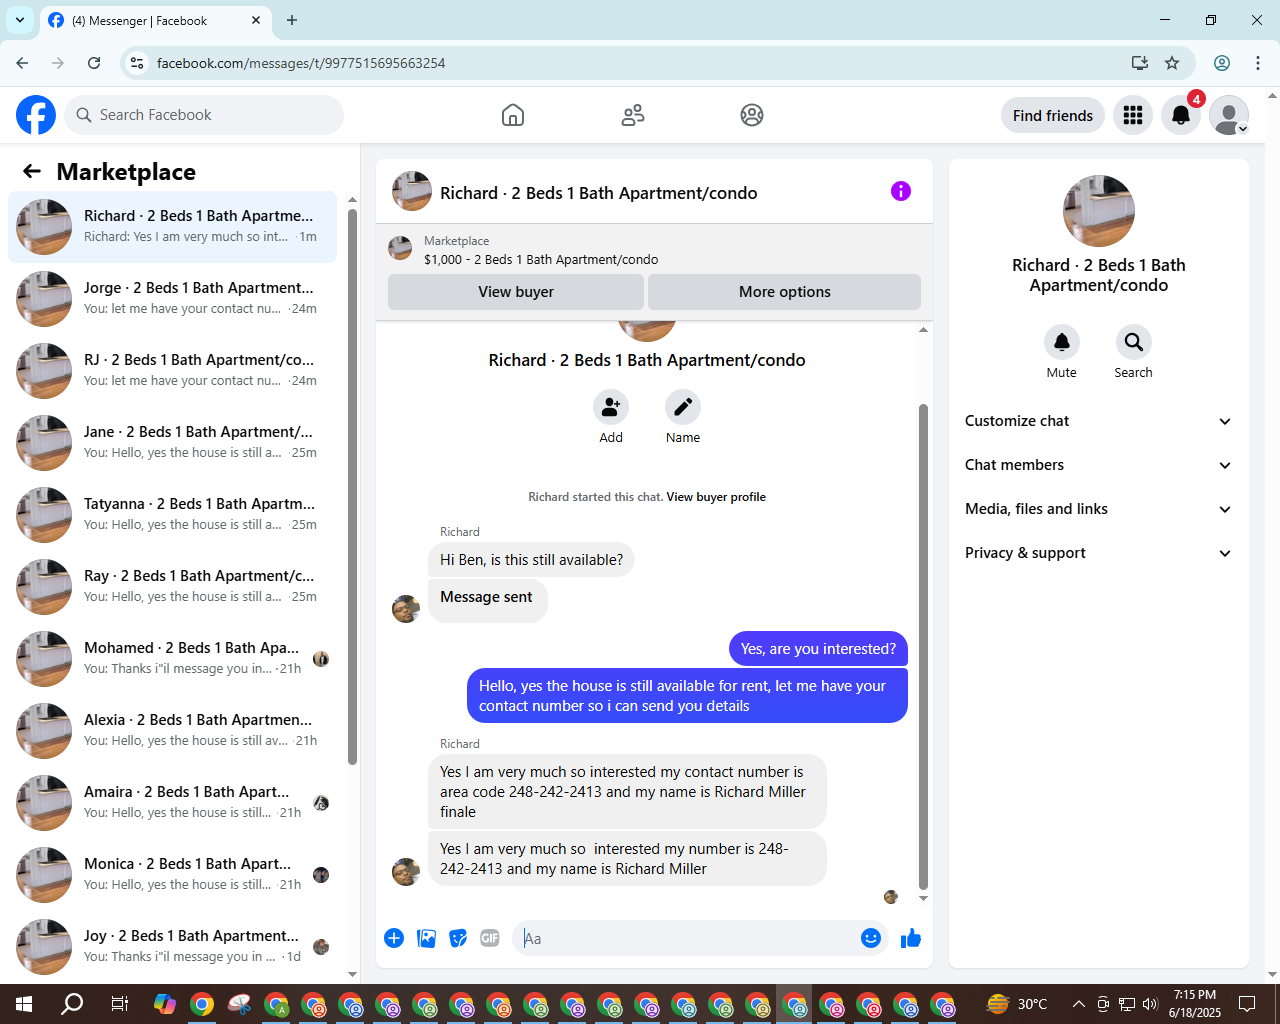Open Windows Start menu
This screenshot has height=1024, width=1280.
[24, 1004]
